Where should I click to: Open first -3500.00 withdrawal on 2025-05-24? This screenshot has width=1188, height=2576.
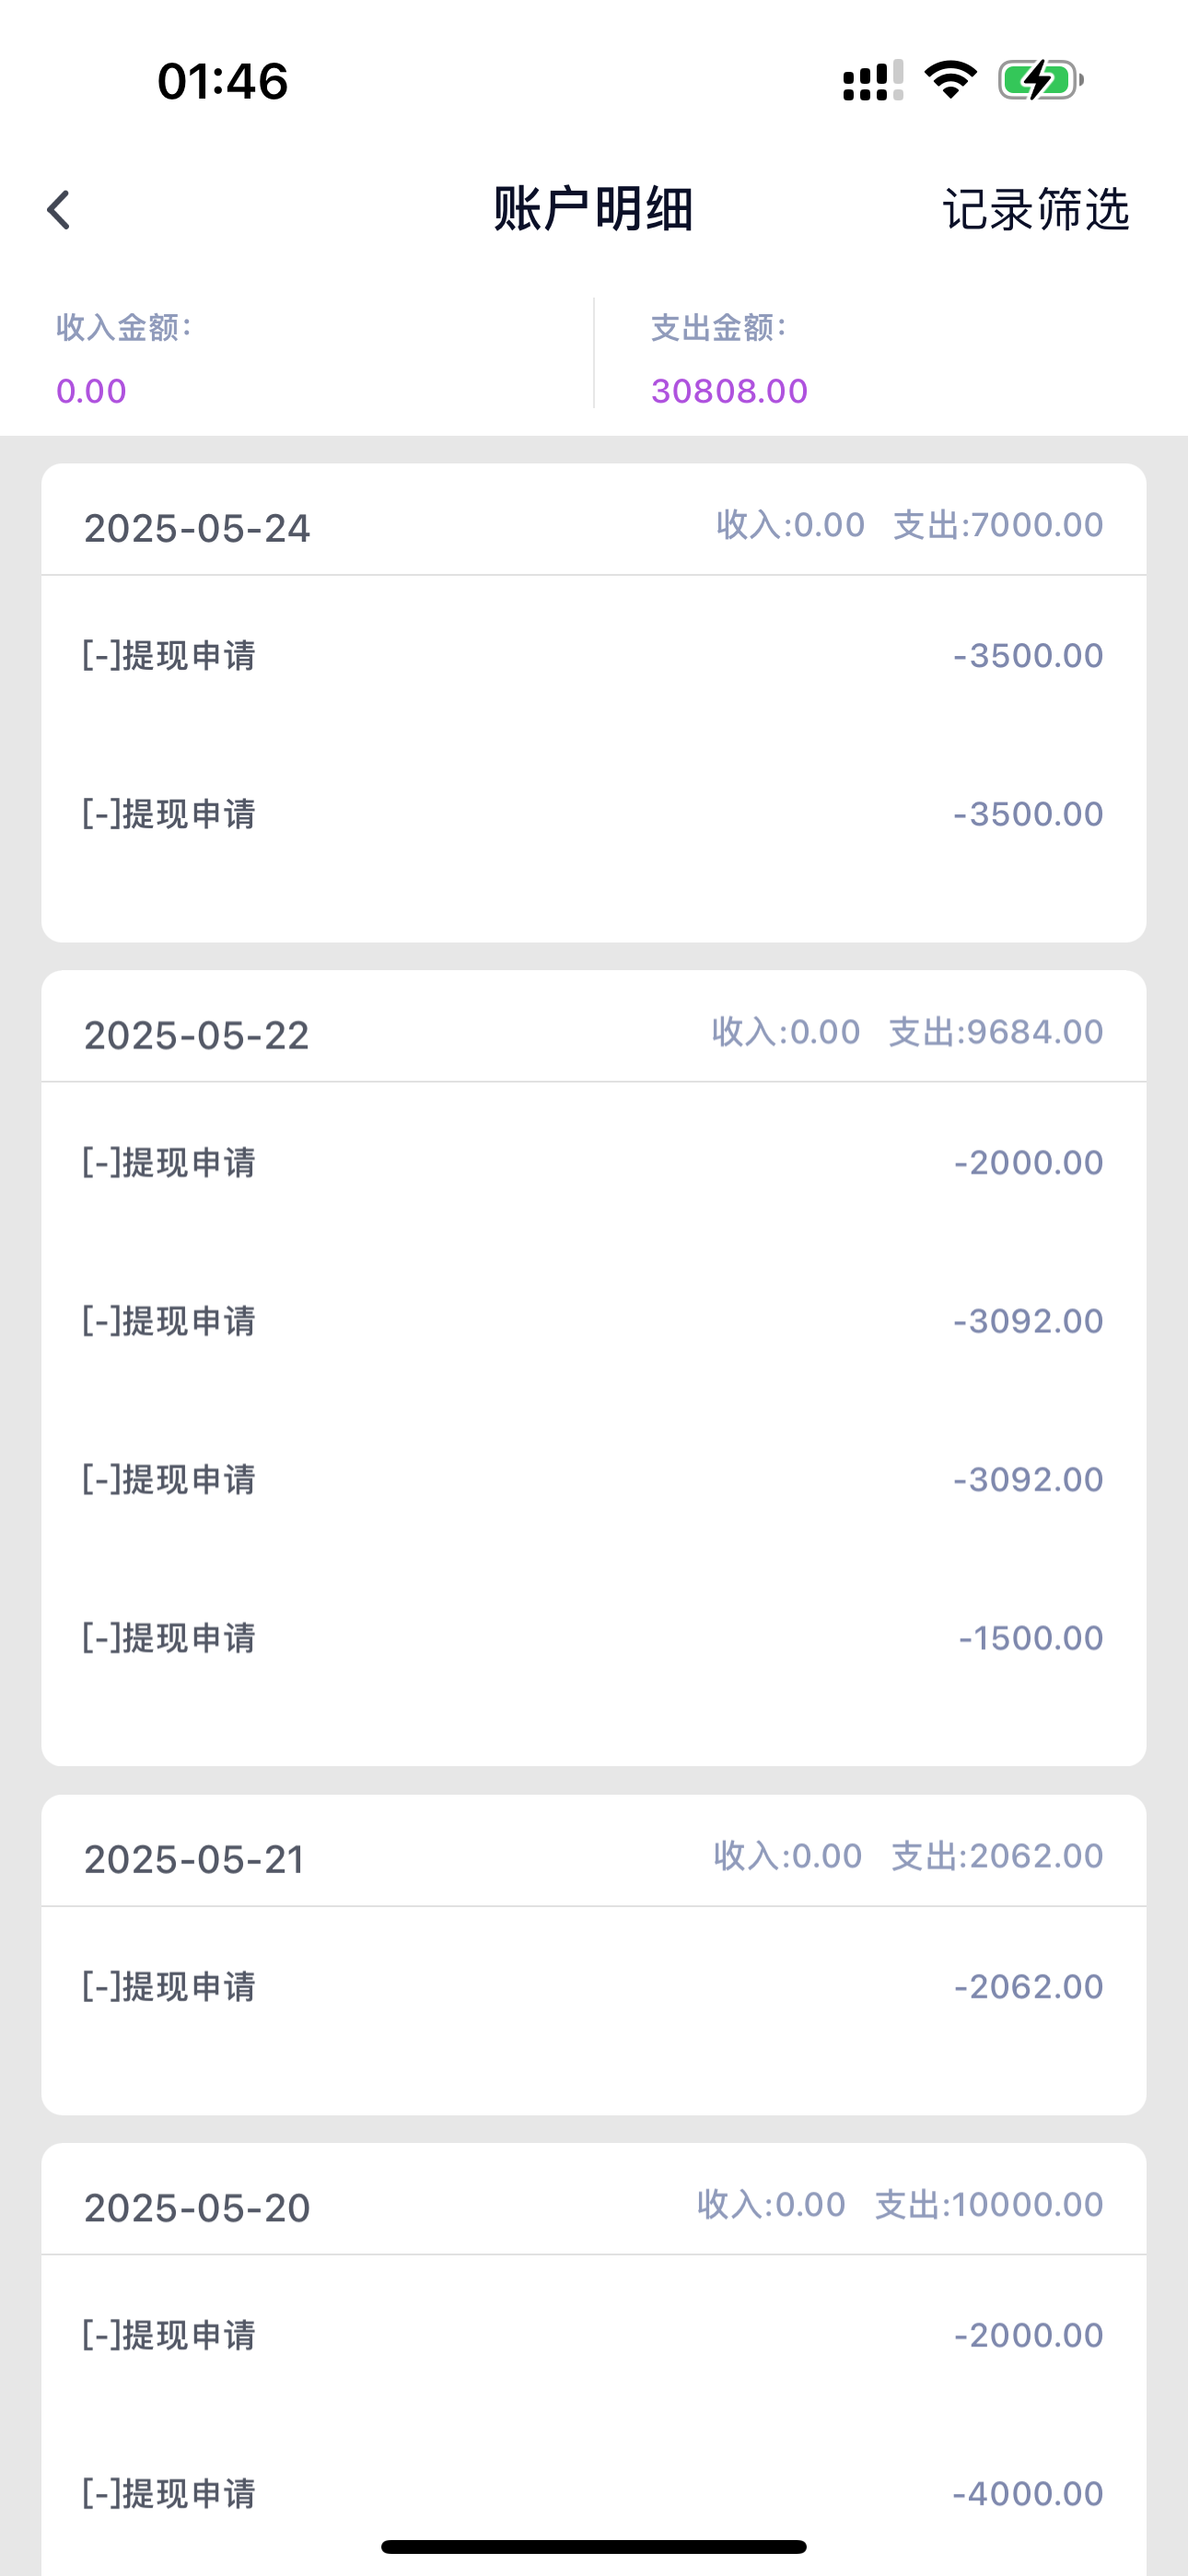pyautogui.click(x=593, y=655)
